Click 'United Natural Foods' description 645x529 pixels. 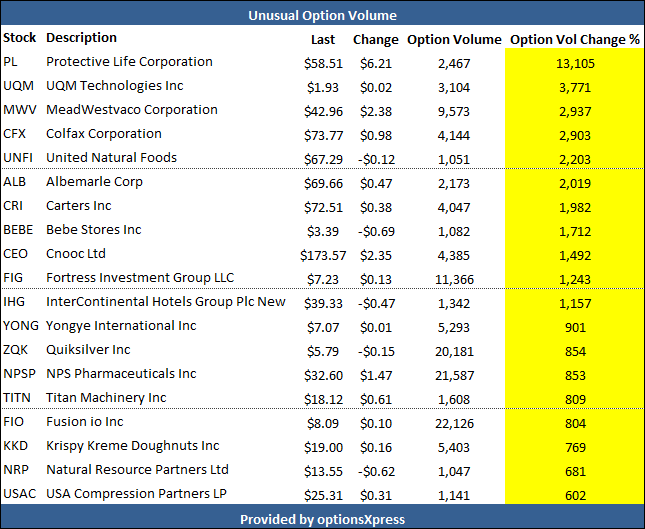[x=111, y=158]
